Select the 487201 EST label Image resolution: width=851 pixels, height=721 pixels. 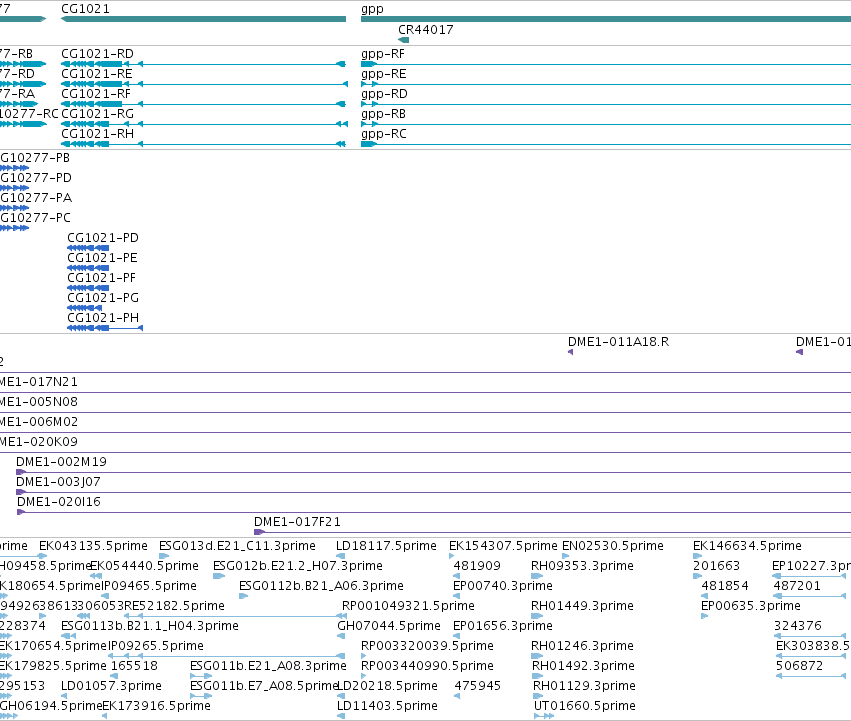(x=797, y=586)
